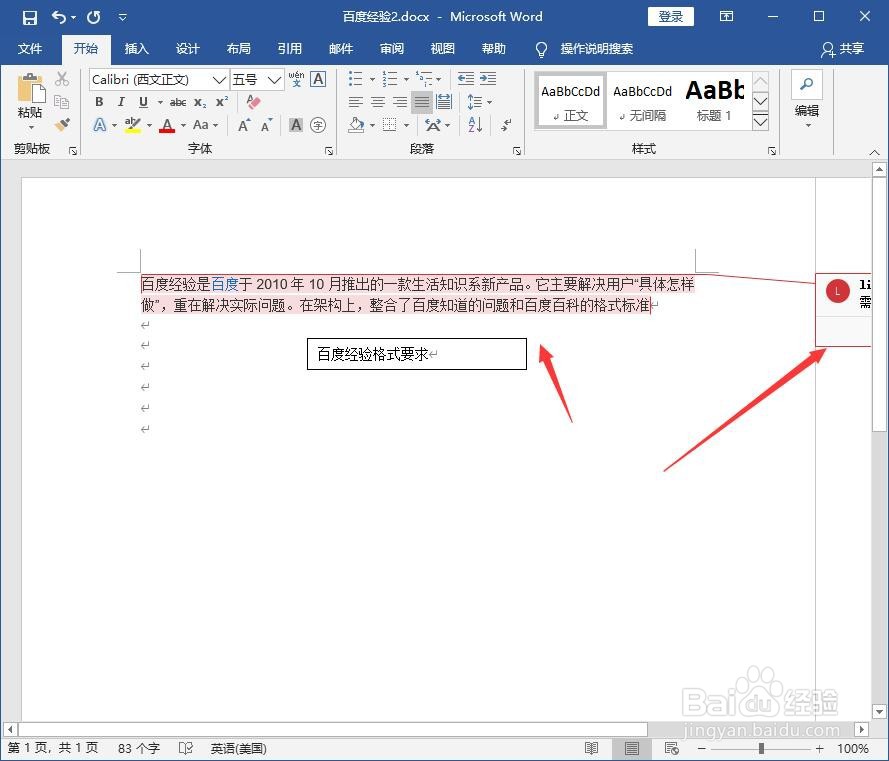889x761 pixels.
Task: Open Customize Quick Access Toolbar dropdown
Action: [x=122, y=18]
